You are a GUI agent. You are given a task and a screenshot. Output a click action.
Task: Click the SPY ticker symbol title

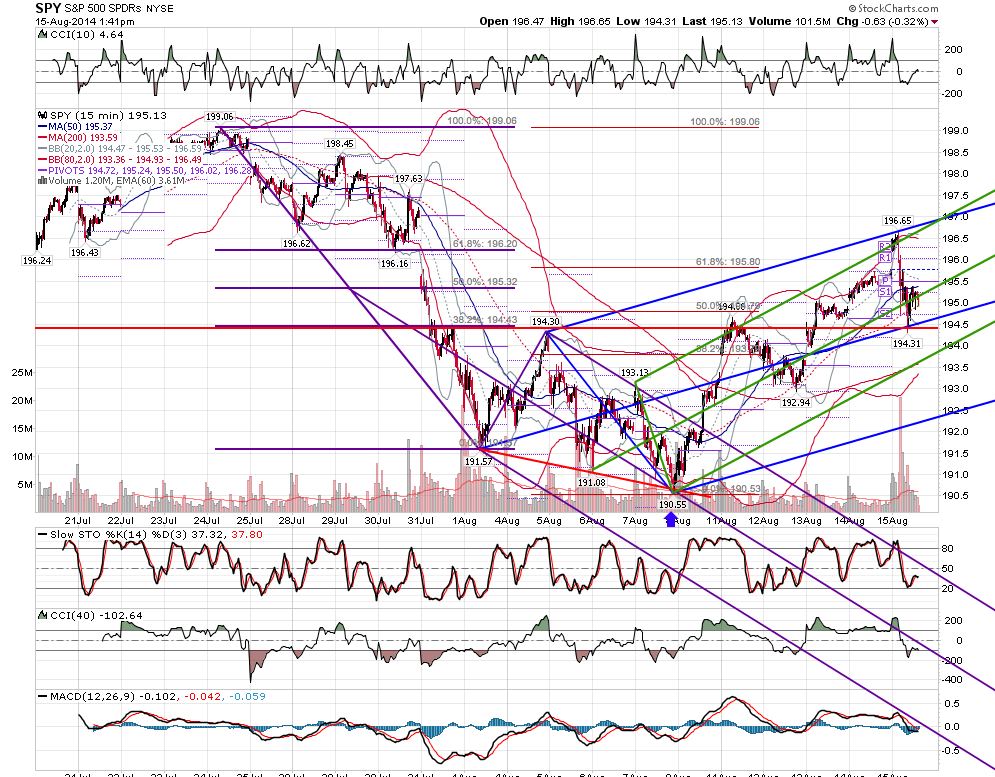[48, 8]
